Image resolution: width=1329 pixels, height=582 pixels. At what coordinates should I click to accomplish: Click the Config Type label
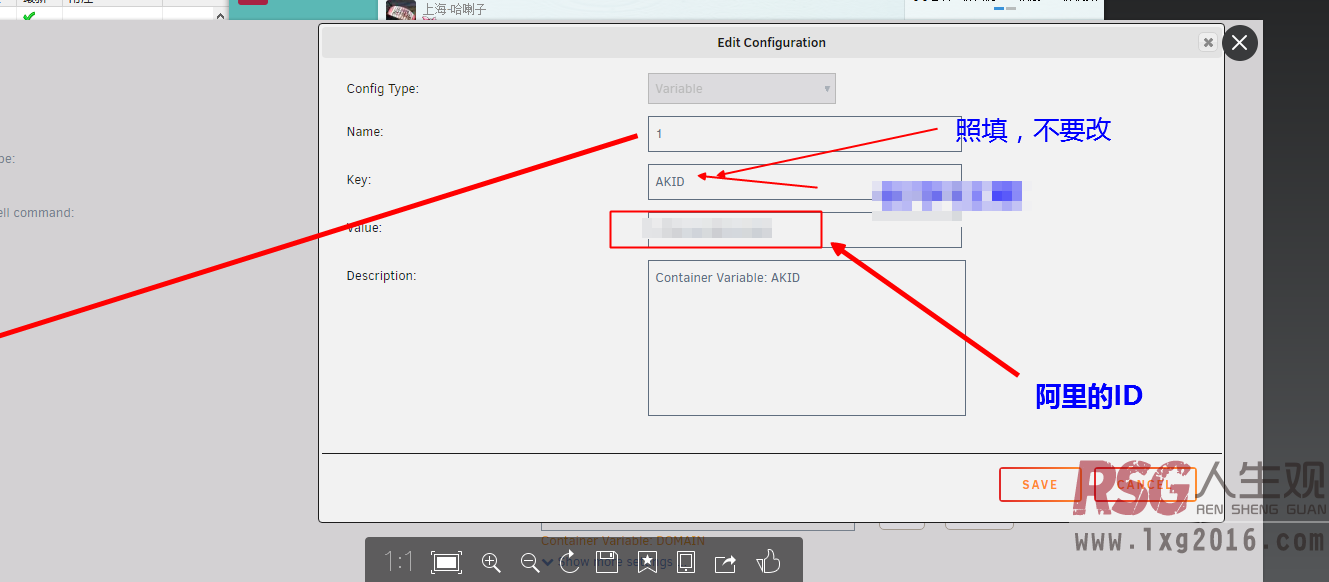click(x=382, y=89)
